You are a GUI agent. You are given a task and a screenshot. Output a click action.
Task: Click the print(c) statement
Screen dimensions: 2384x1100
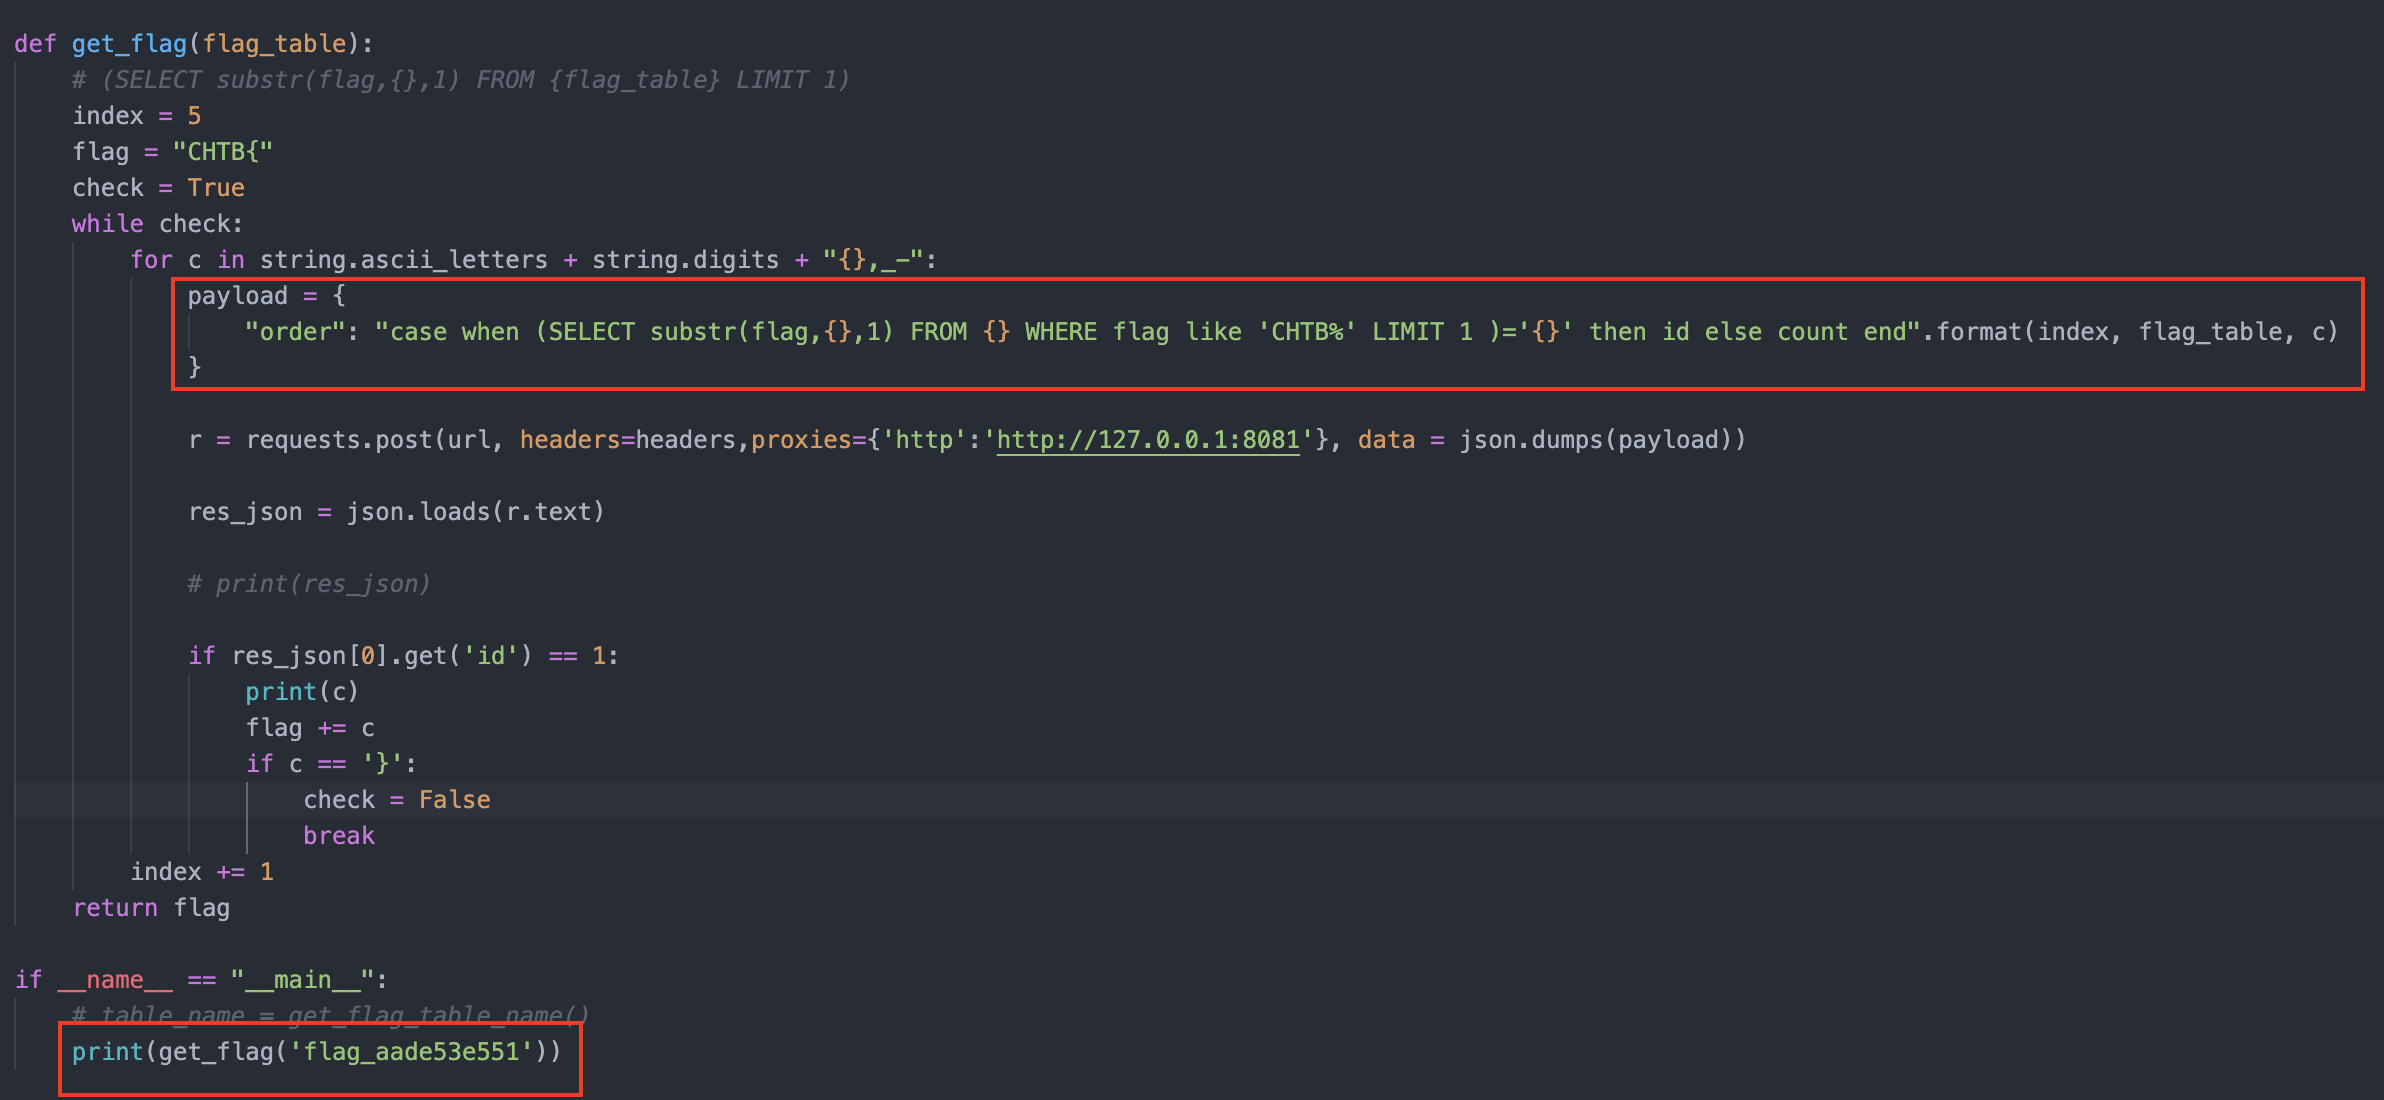coord(302,692)
